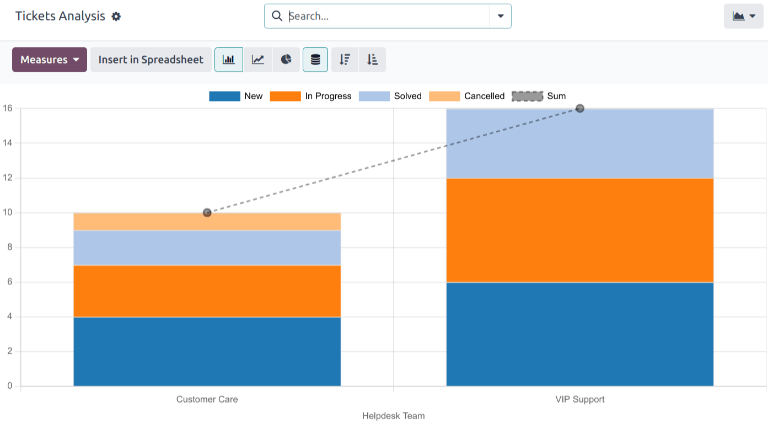Sort chart in ascending order

tap(372, 60)
